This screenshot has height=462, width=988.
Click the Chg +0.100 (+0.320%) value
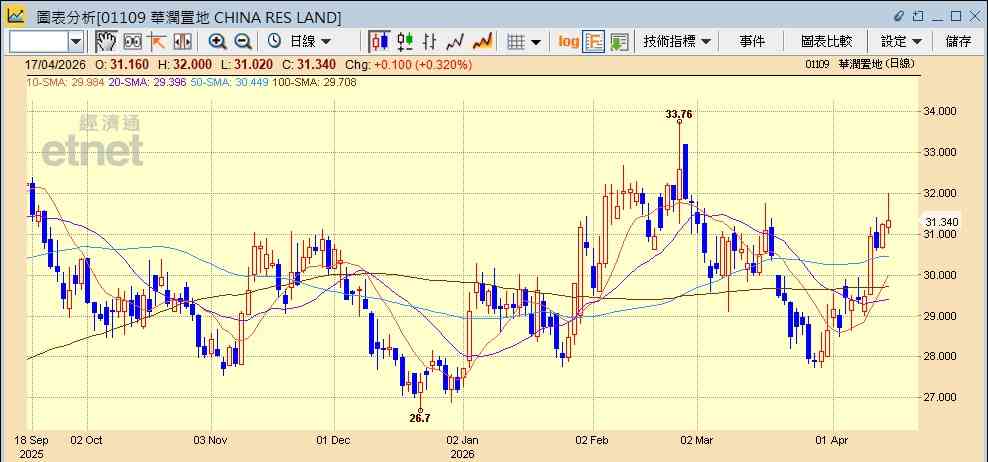[x=409, y=64]
